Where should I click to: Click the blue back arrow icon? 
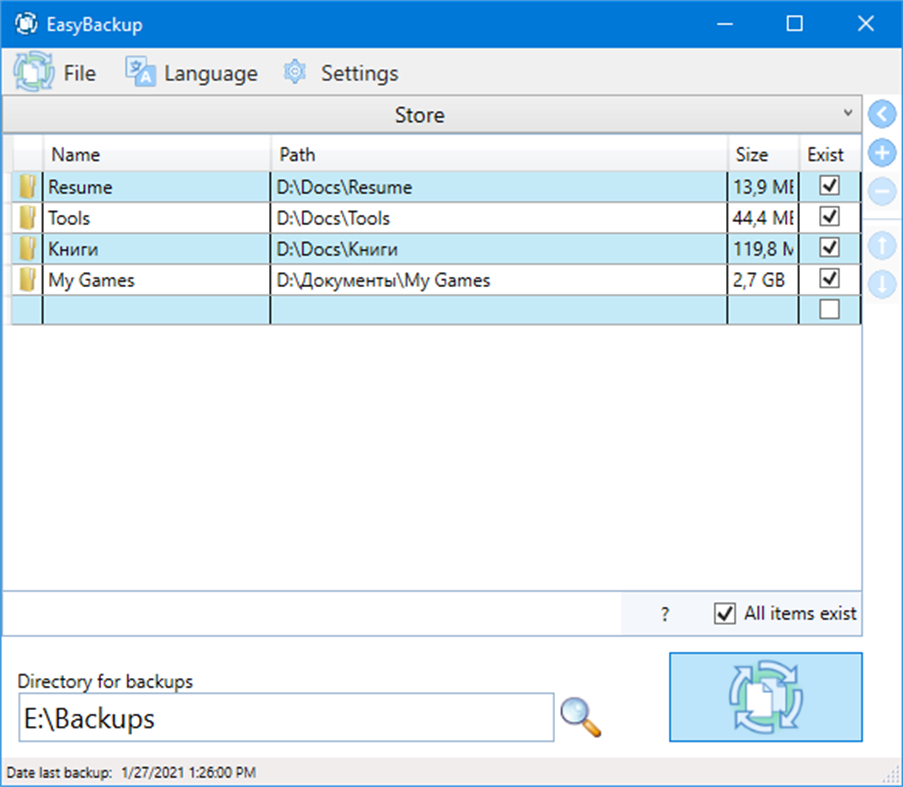pyautogui.click(x=881, y=114)
